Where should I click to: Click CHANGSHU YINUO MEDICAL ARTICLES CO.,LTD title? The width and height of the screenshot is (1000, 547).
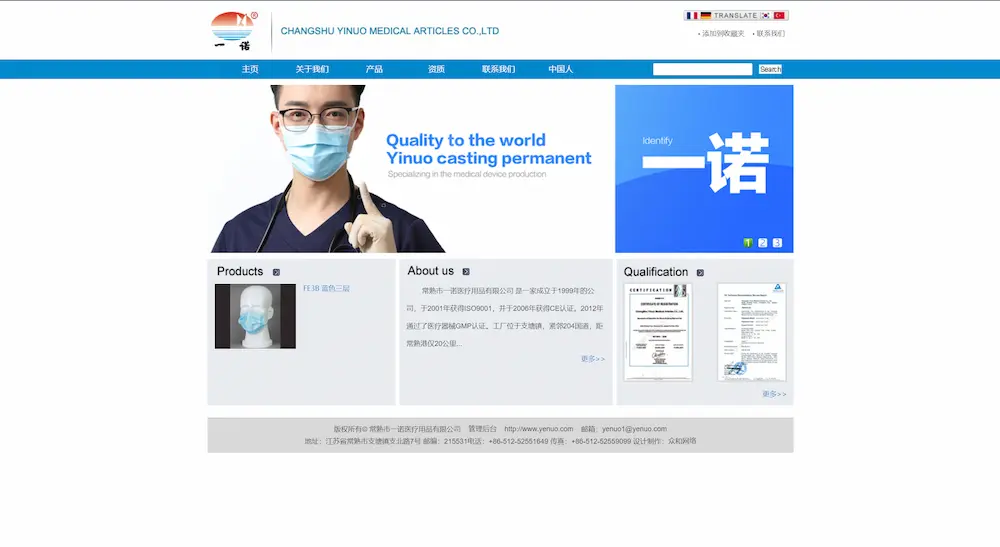click(390, 31)
